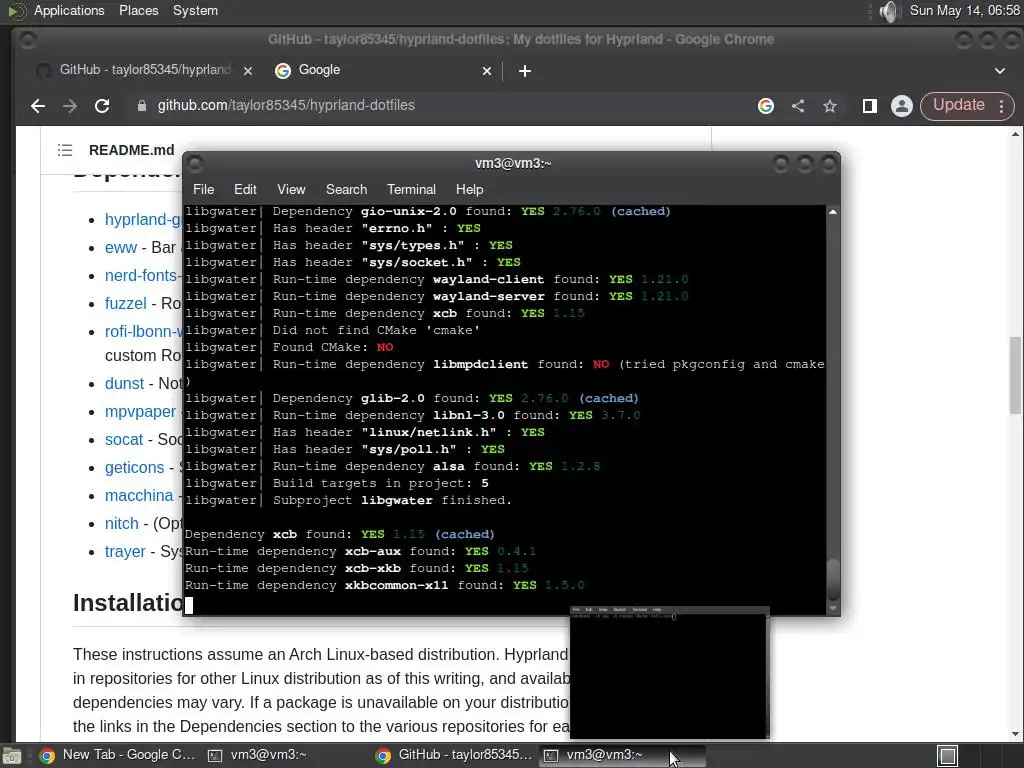Click terminal scrollbar down arrow
Image resolution: width=1024 pixels, height=768 pixels.
[833, 608]
